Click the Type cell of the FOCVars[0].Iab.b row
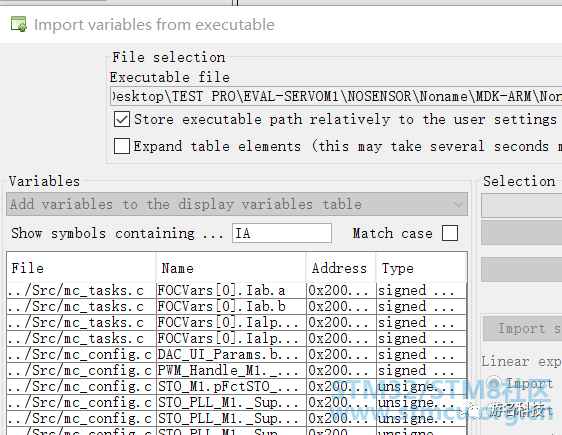The height and width of the screenshot is (435, 562). tap(422, 306)
